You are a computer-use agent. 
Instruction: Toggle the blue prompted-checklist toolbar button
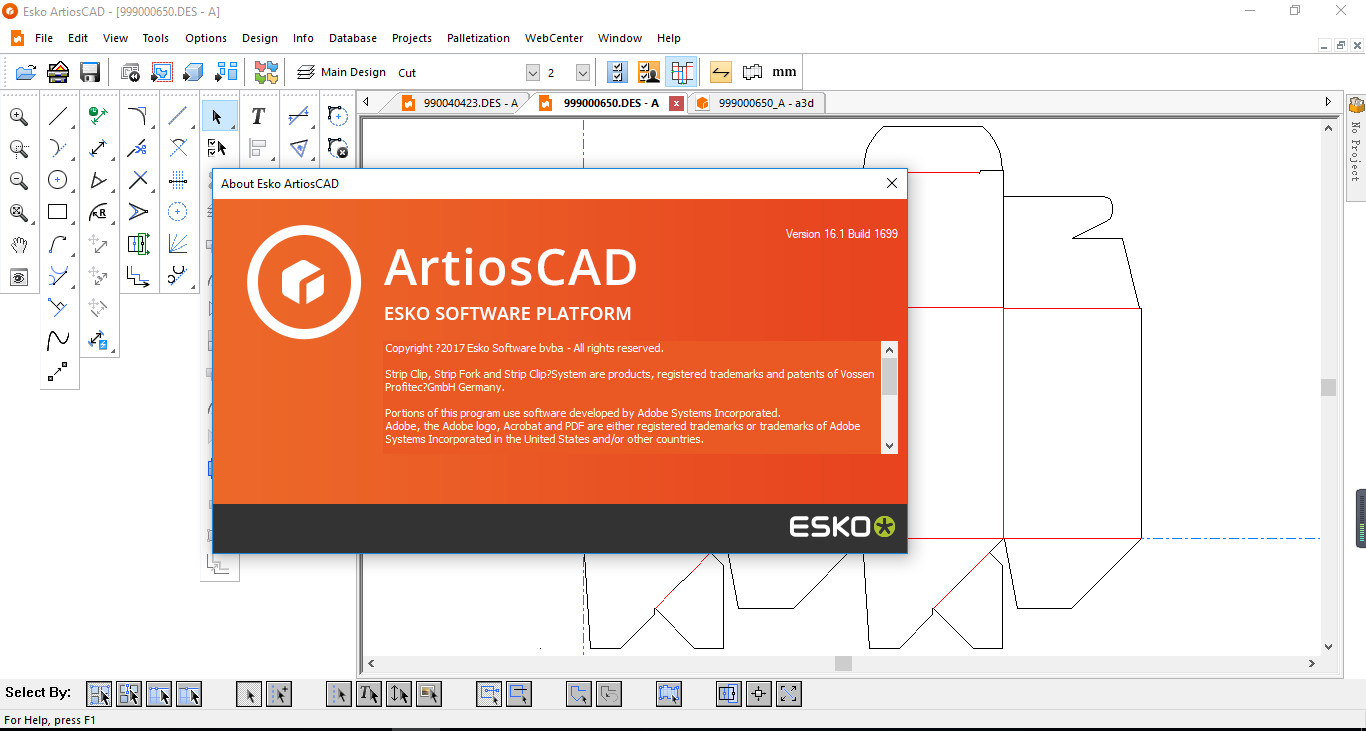click(616, 71)
